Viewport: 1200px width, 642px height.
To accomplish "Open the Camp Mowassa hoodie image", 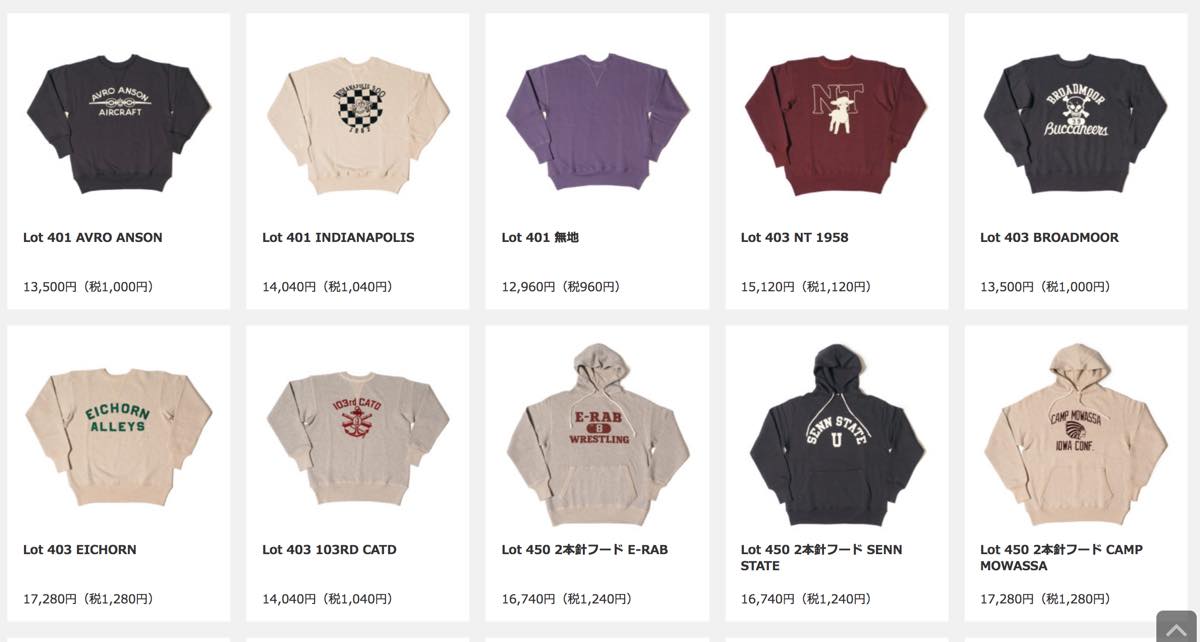I will [x=1076, y=436].
